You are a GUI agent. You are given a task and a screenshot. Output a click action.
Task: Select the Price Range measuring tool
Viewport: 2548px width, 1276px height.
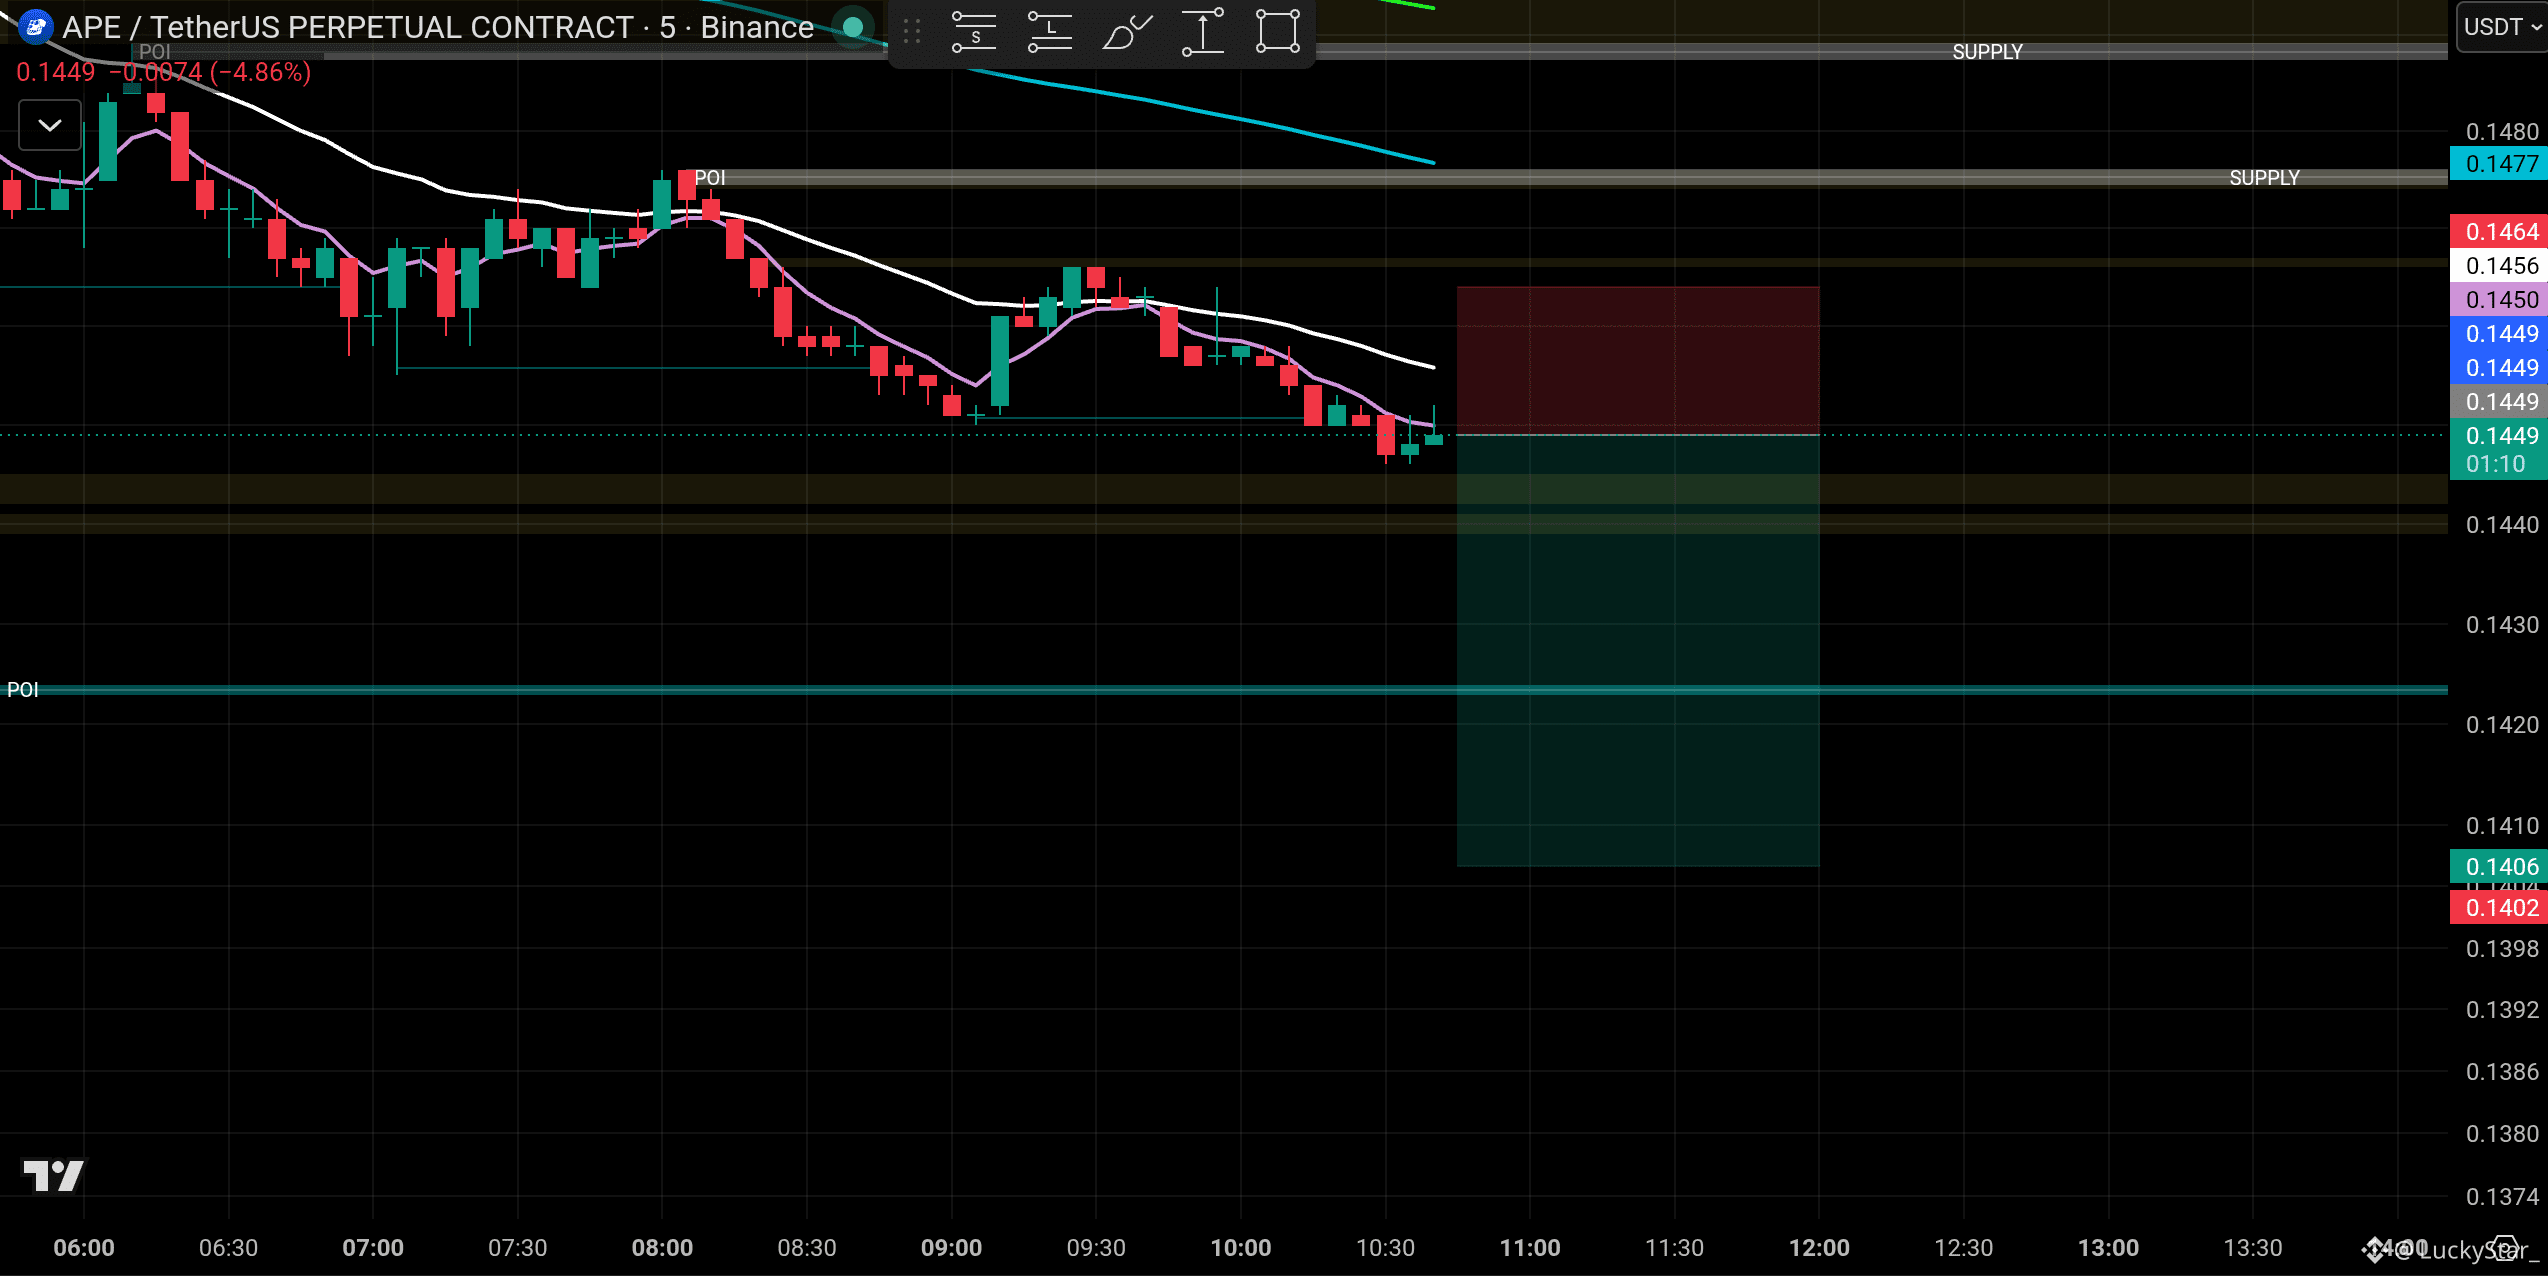tap(1203, 31)
